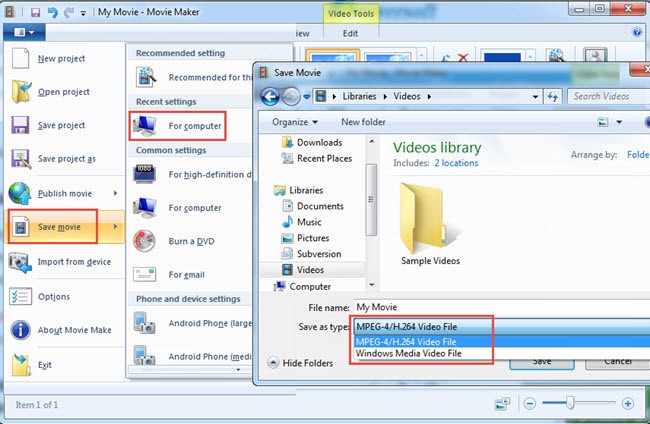Open About Movie Maker entry
Viewport: 650px width, 424px height.
[x=65, y=330]
